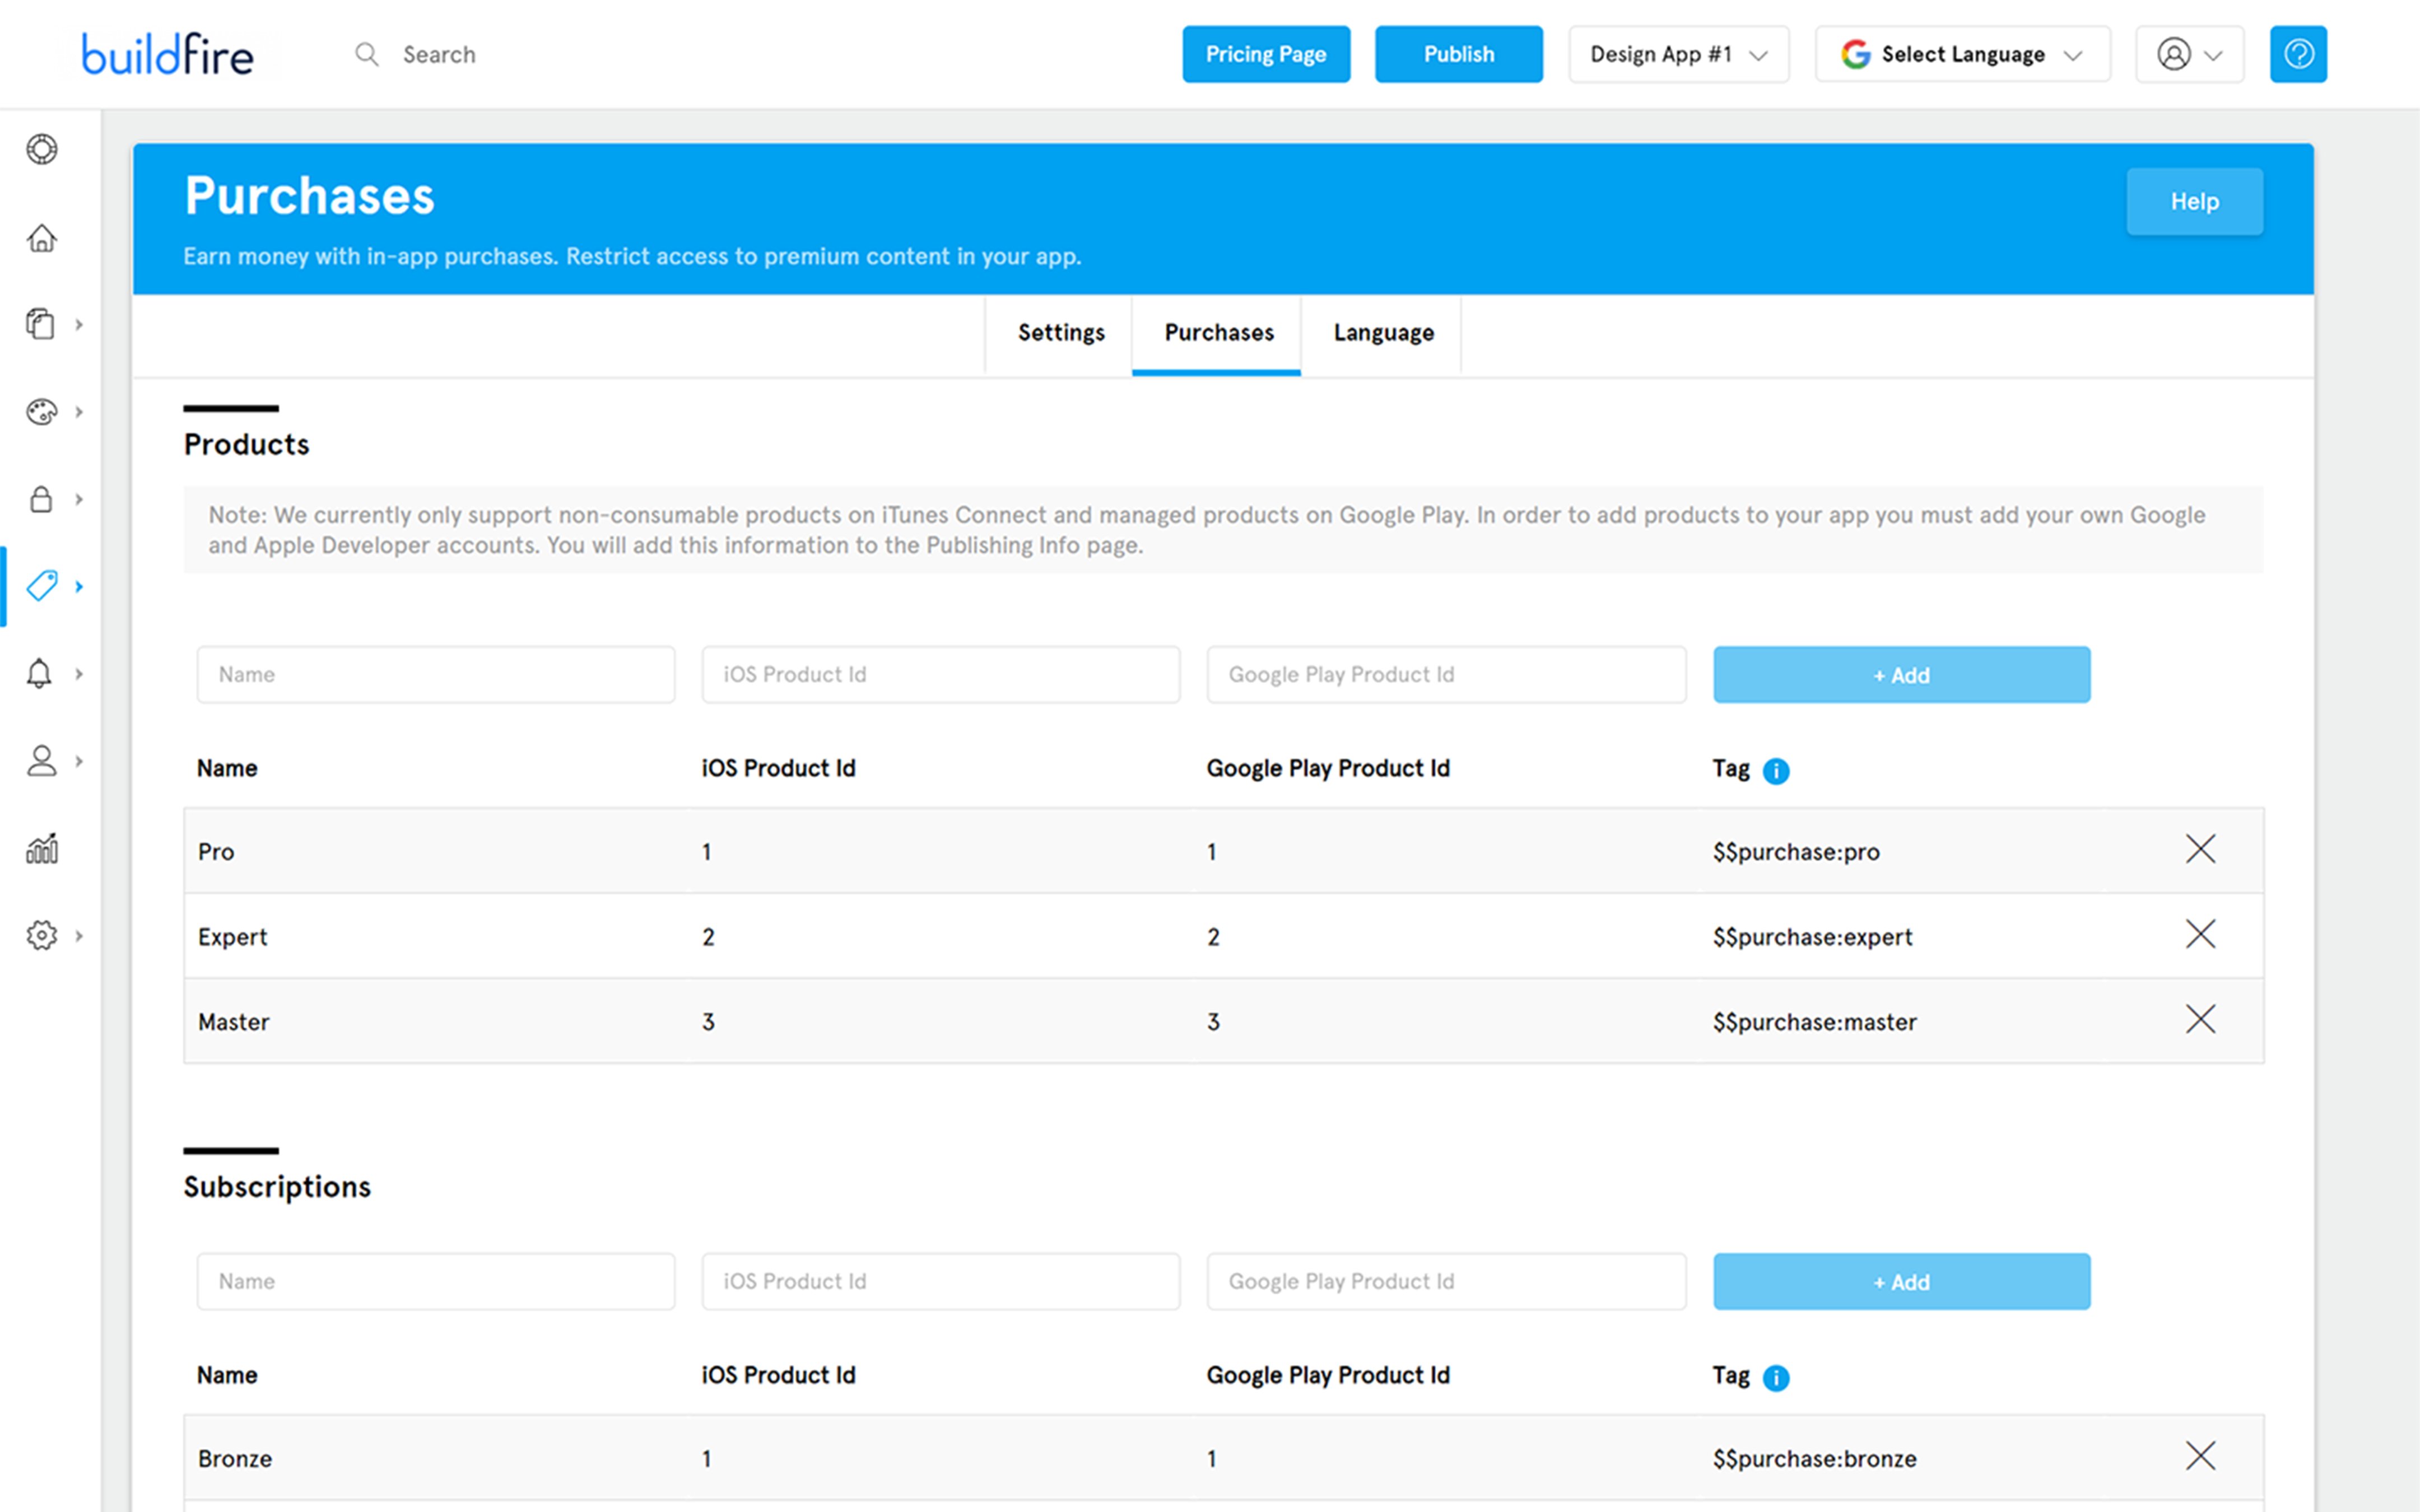The width and height of the screenshot is (2420, 1512).
Task: Click the blue help question mark icon
Action: tap(2297, 54)
